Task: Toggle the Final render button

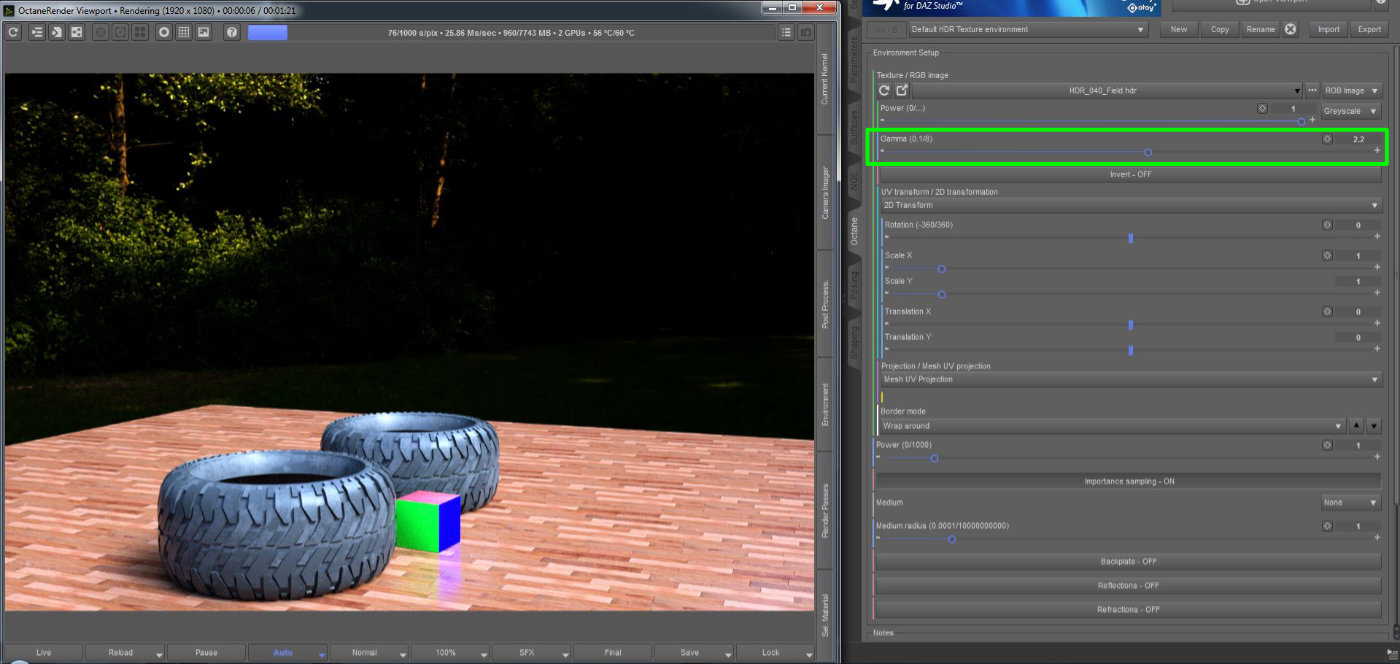Action: pyautogui.click(x=612, y=652)
